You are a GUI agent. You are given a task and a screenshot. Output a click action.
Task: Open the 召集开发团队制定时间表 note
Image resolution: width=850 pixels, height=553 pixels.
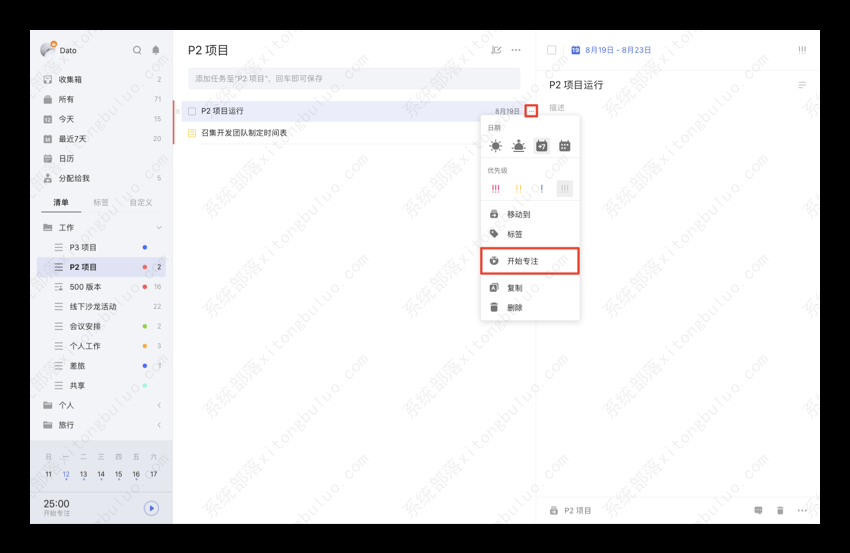[244, 133]
